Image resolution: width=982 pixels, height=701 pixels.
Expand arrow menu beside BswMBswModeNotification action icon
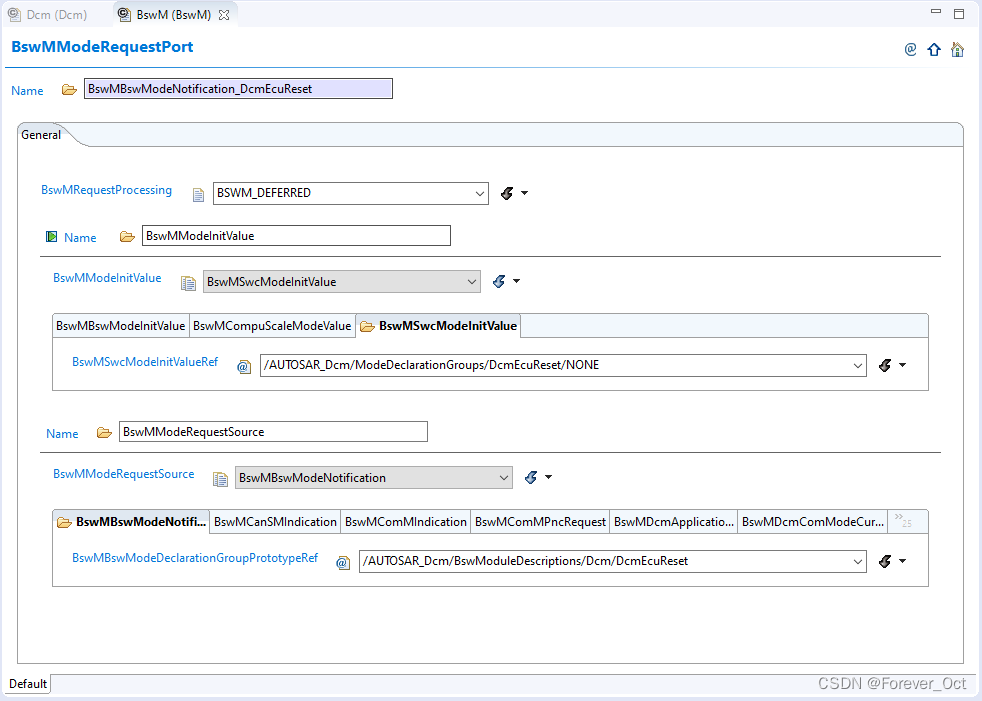pos(549,477)
